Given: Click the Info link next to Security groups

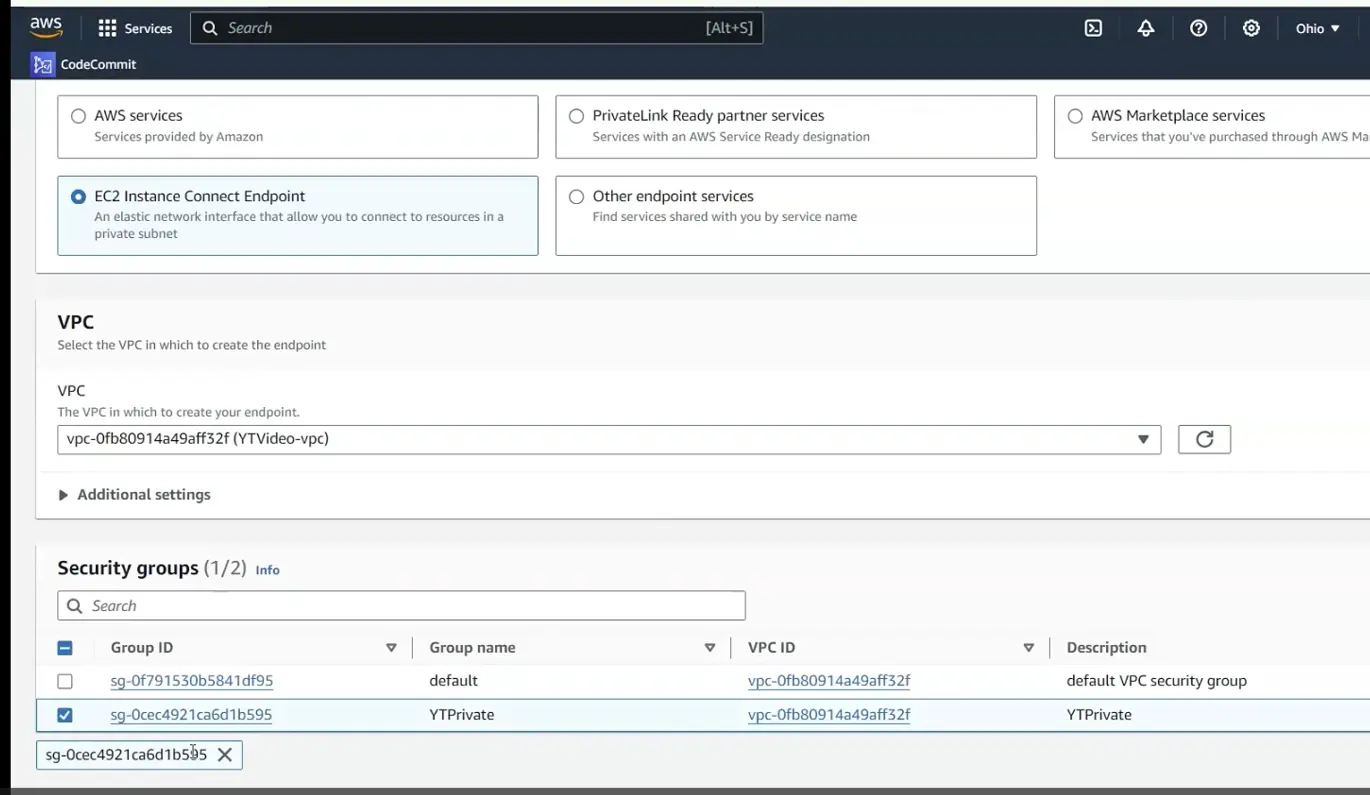Looking at the screenshot, I should (x=267, y=570).
